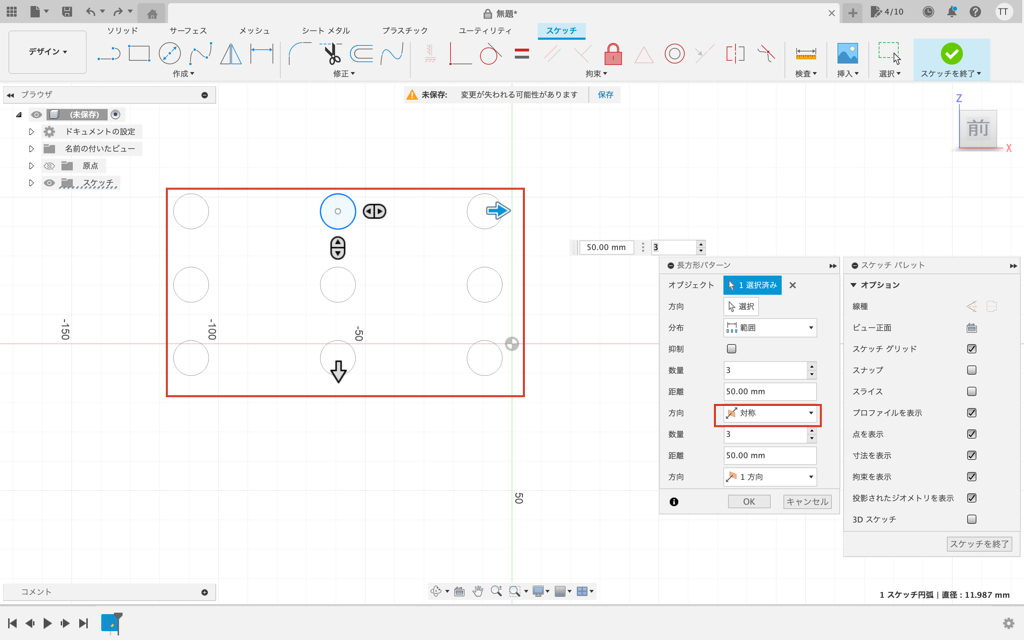The width and height of the screenshot is (1024, 640).
Task: Select the Line sketch tool
Action: (x=109, y=54)
